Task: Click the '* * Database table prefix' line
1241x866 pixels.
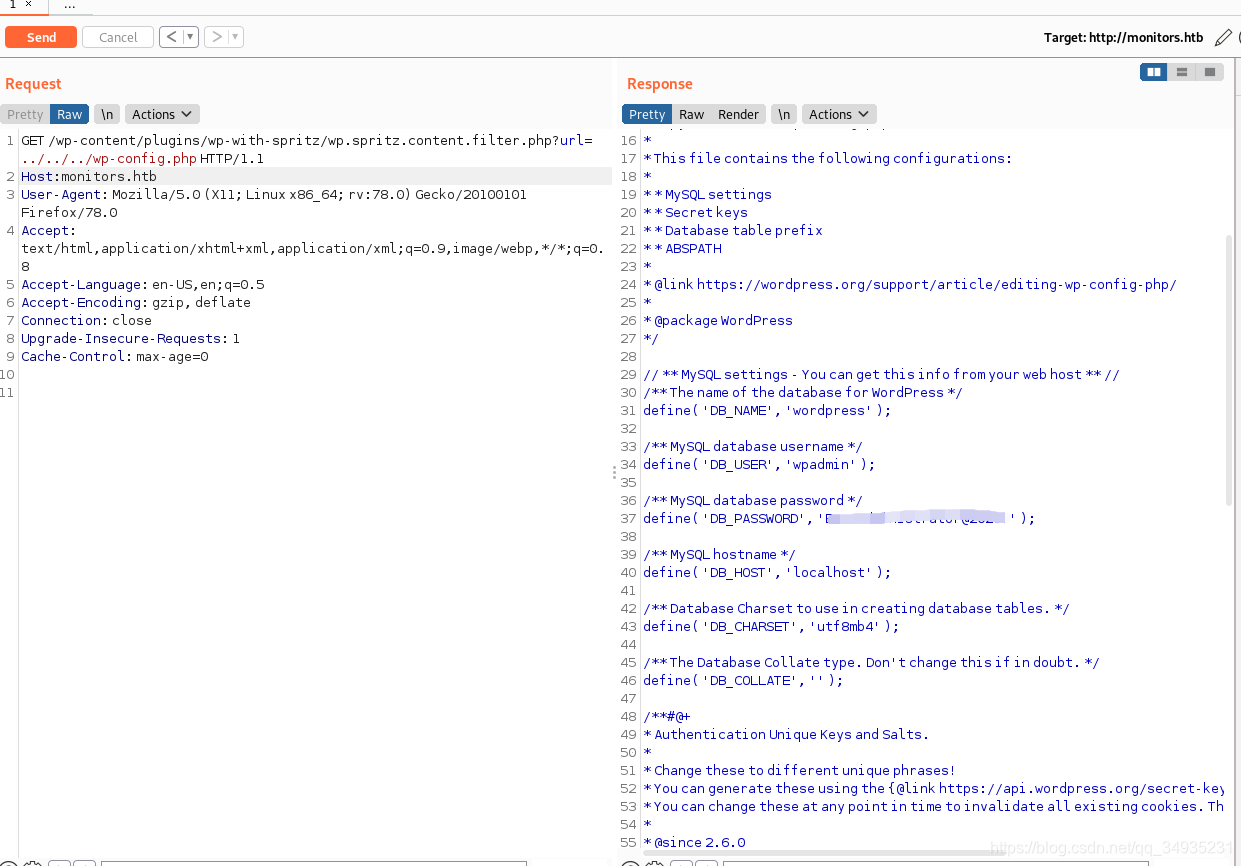Action: (x=733, y=231)
